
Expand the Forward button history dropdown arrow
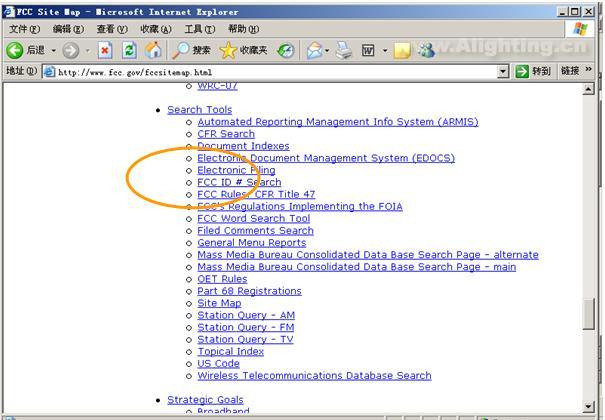pyautogui.click(x=88, y=50)
